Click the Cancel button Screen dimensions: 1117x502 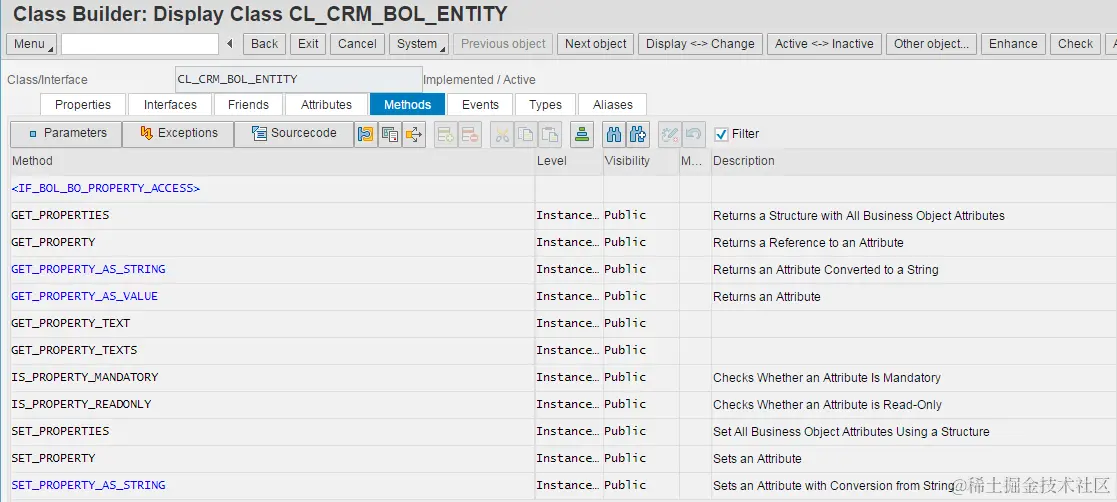pyautogui.click(x=357, y=44)
